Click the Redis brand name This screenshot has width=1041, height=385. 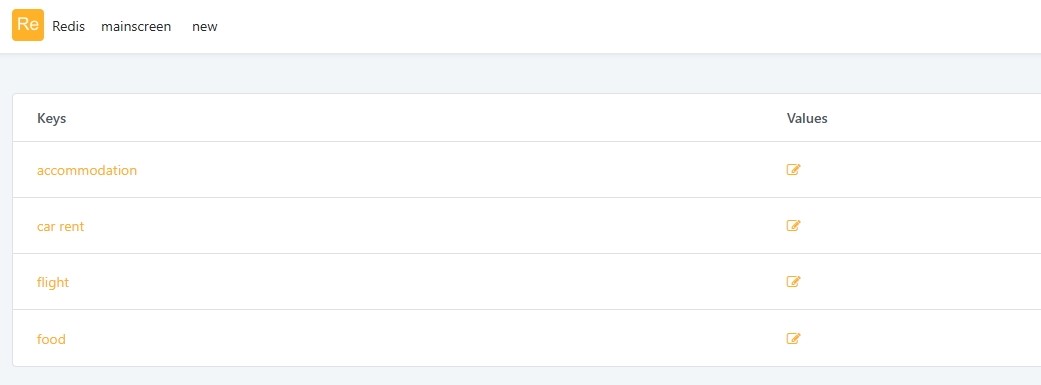pyautogui.click(x=68, y=27)
